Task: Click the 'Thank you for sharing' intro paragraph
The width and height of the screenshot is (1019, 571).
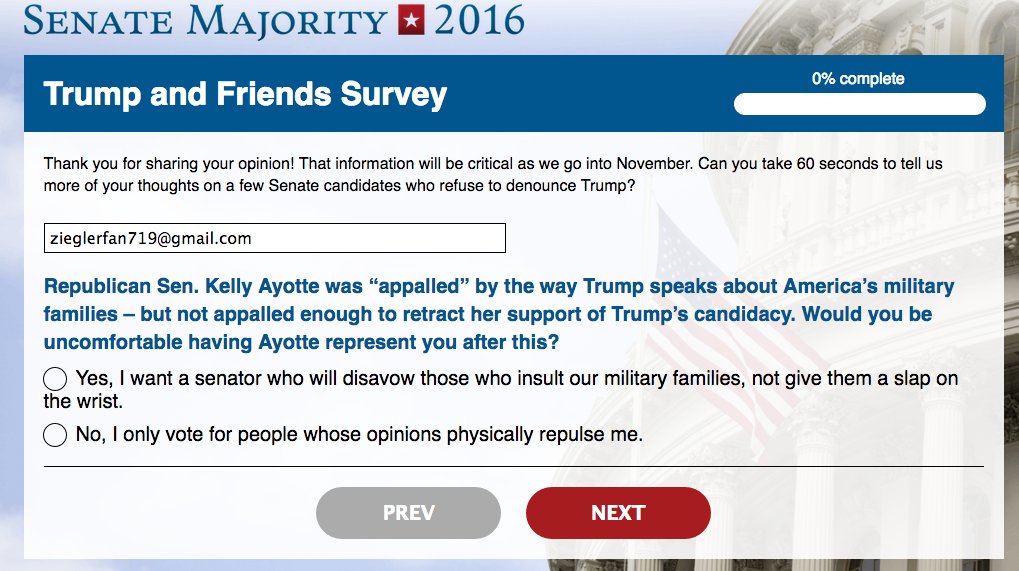Action: pyautogui.click(x=493, y=174)
